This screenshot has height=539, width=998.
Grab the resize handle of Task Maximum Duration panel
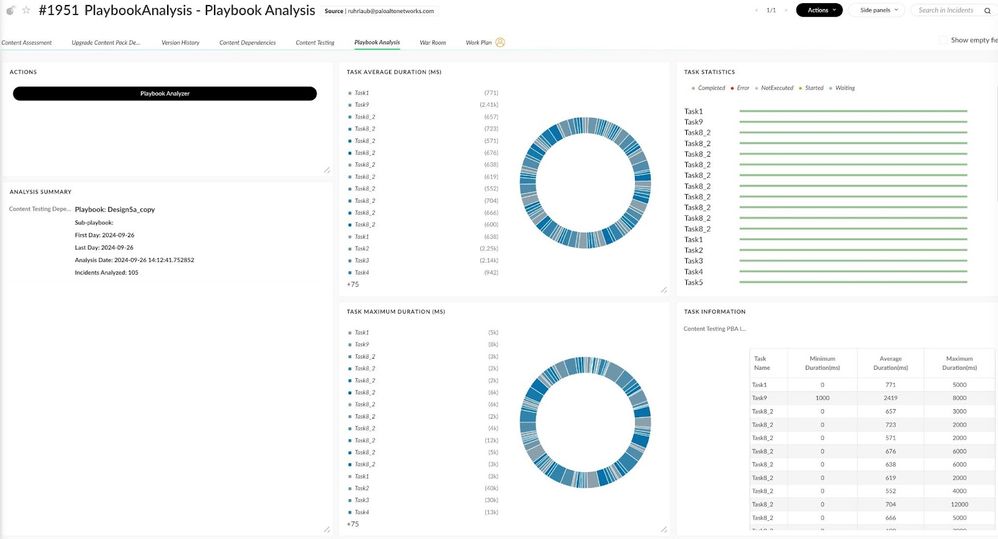pos(664,529)
